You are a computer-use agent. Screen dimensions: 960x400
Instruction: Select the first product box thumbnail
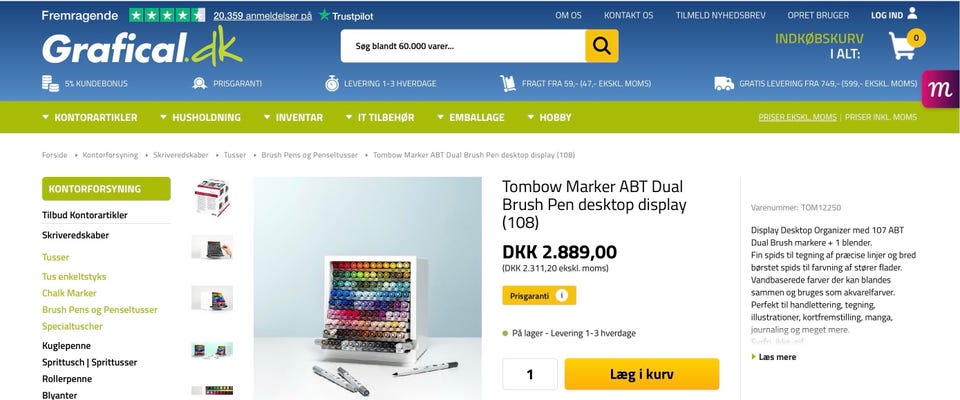coord(212,197)
